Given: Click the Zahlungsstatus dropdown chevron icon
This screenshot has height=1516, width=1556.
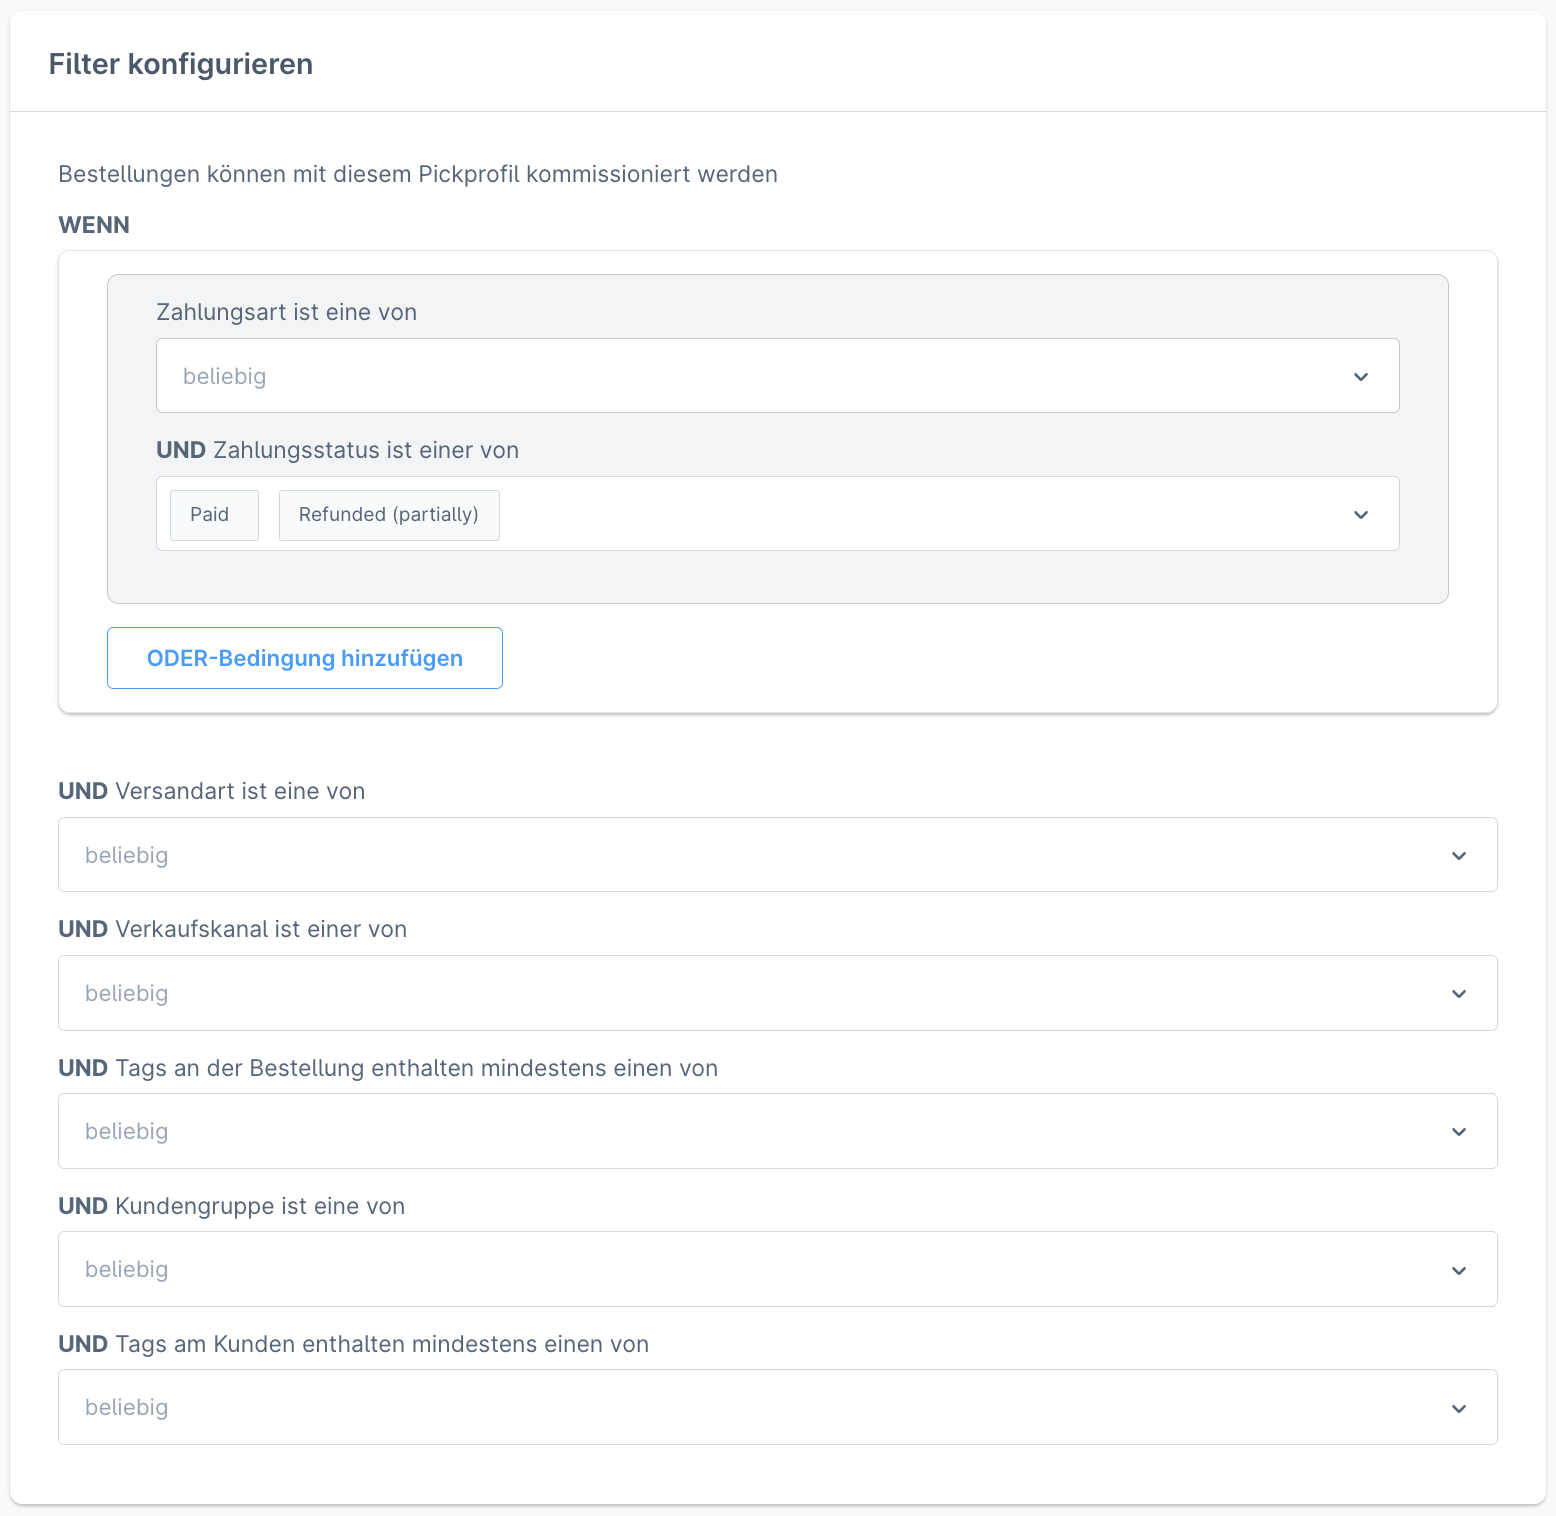Looking at the screenshot, I should click(x=1360, y=515).
